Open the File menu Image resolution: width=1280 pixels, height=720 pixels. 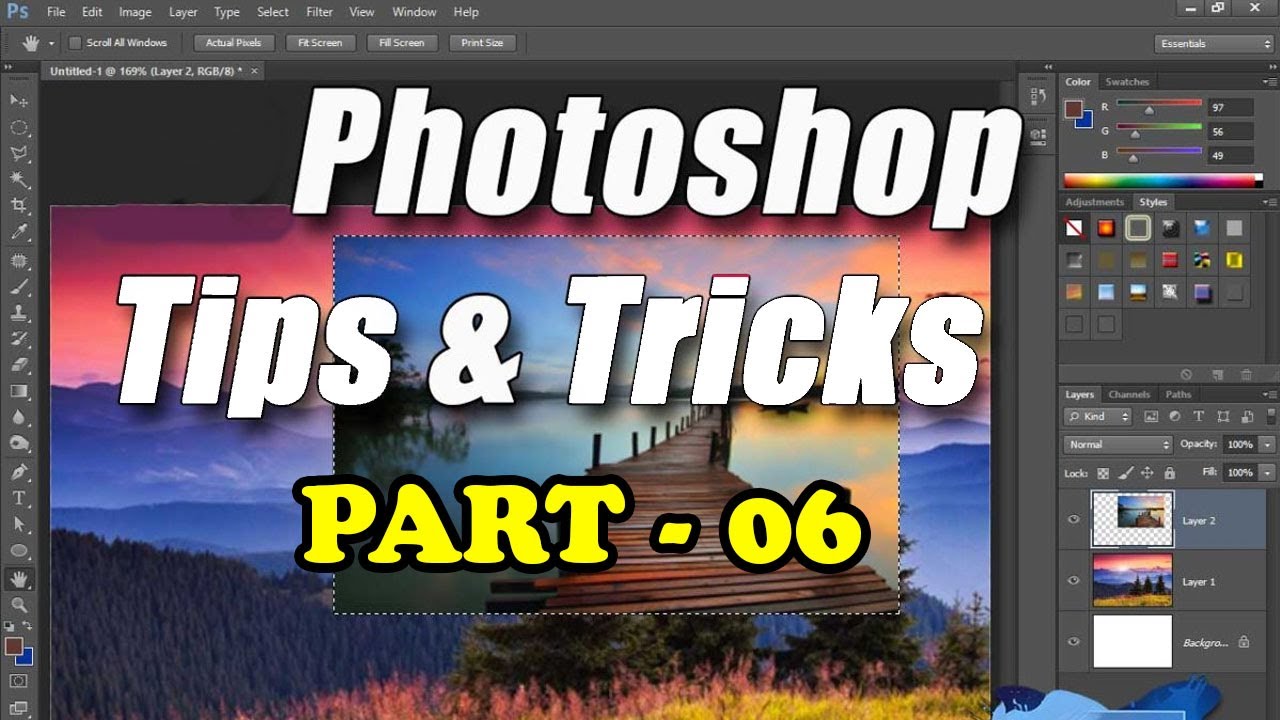pos(56,12)
